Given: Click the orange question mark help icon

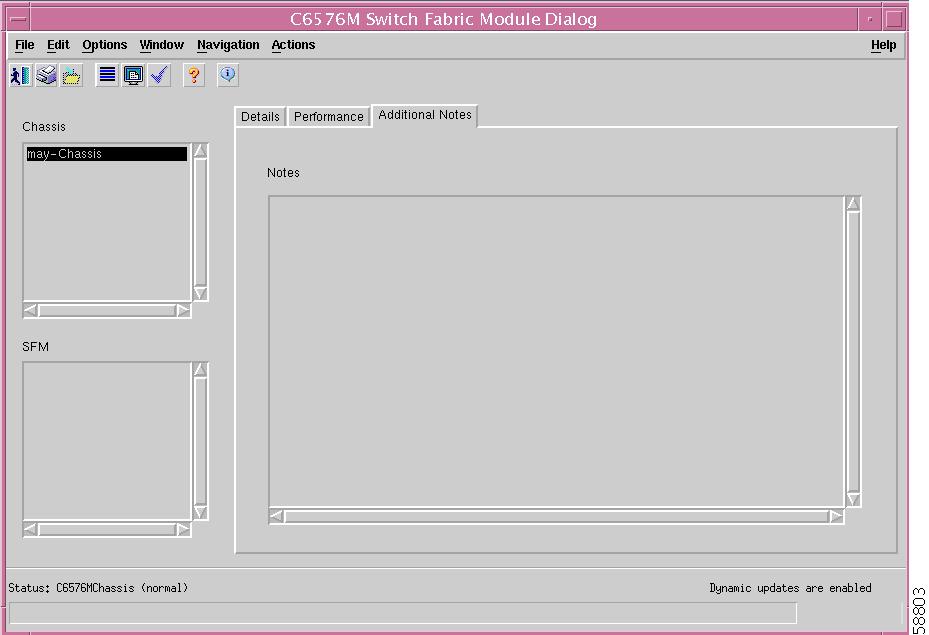Looking at the screenshot, I should pos(194,75).
